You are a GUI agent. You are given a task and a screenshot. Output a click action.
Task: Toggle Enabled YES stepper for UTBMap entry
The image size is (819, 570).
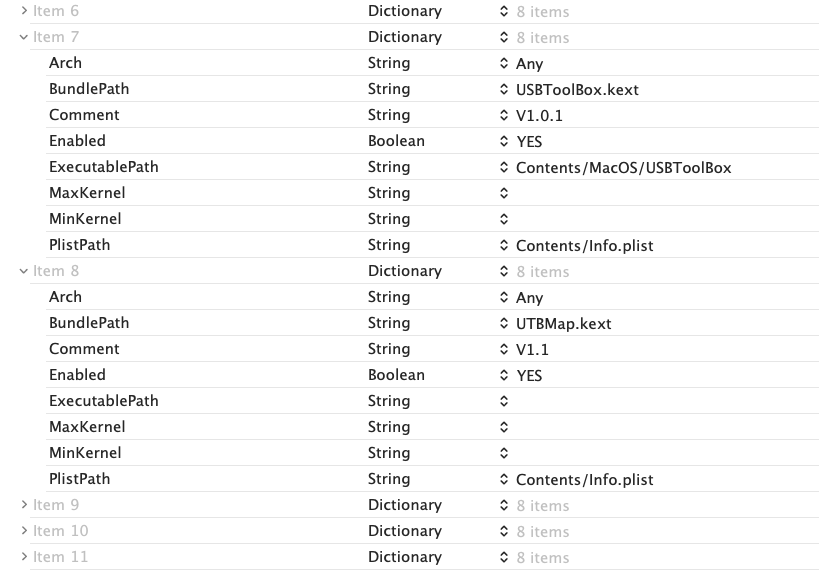click(505, 375)
